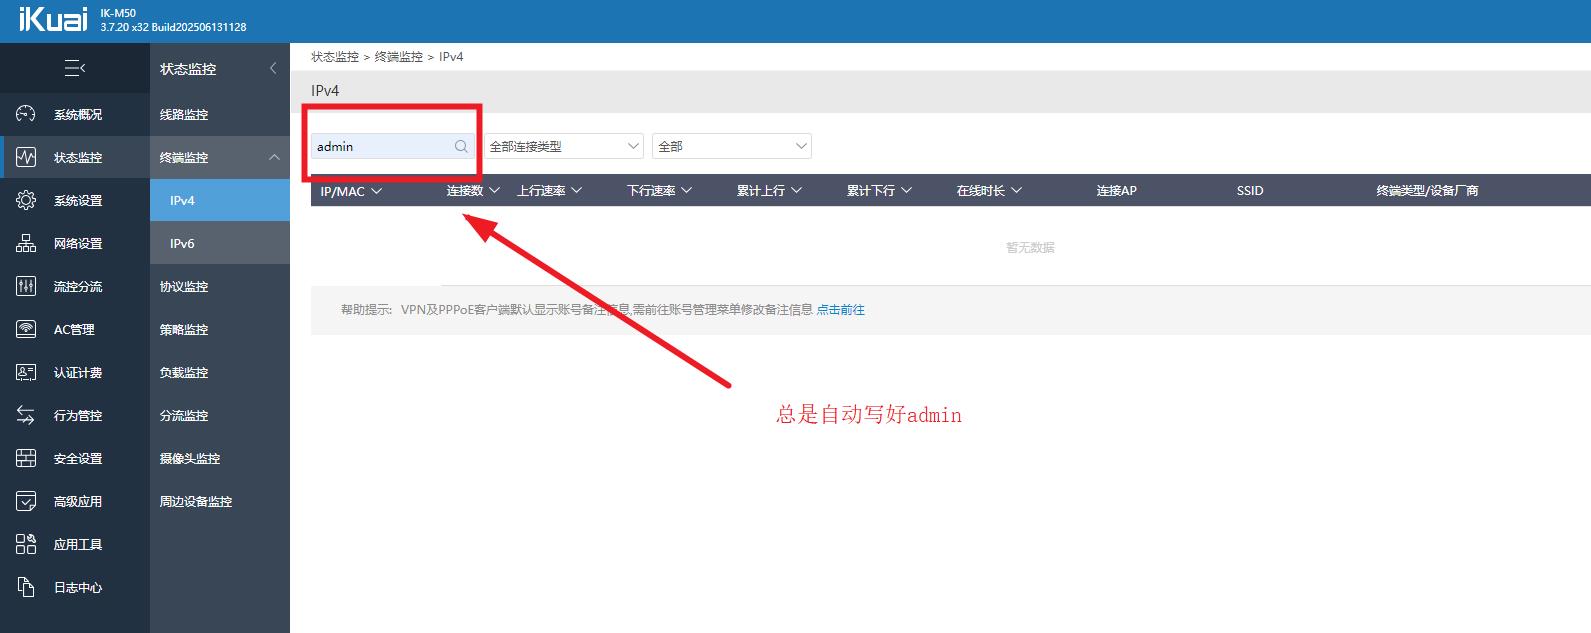Screen dimensions: 1591x633
Task: Collapse the 状态监控 panel with left chevron
Action: click(273, 68)
